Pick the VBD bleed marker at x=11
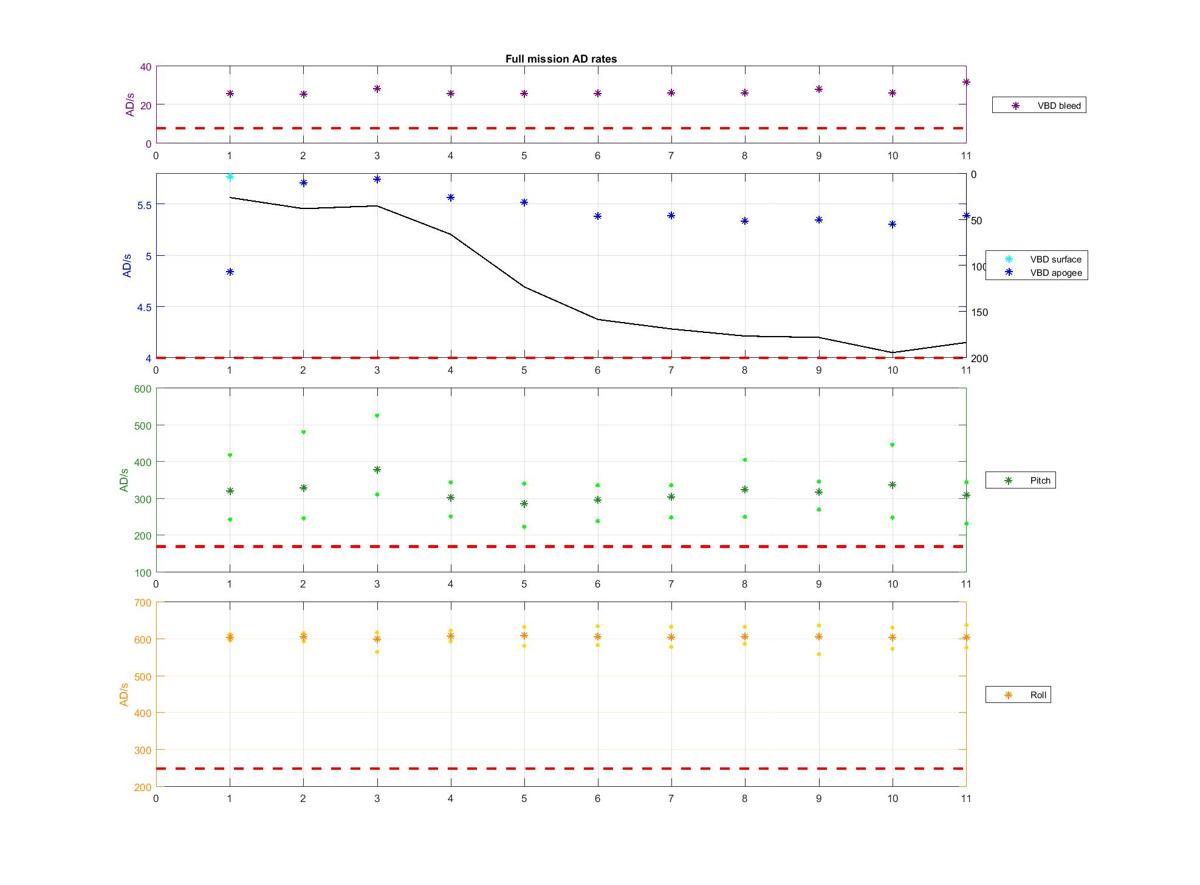Viewport: 1200px width, 885px height. (x=966, y=82)
